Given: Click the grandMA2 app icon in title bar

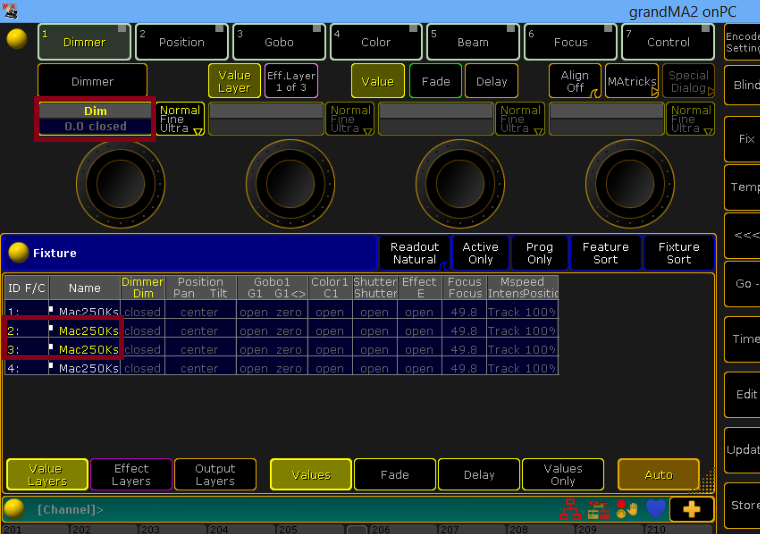Looking at the screenshot, I should tap(9, 11).
